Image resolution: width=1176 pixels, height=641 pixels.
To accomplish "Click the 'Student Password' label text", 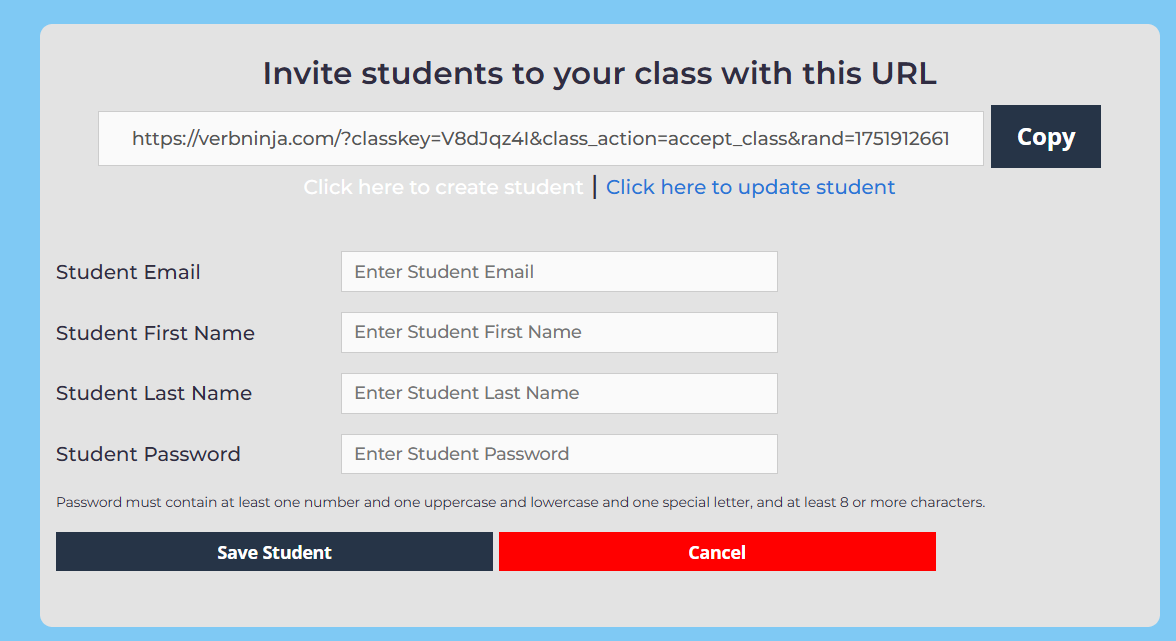I will 148,454.
